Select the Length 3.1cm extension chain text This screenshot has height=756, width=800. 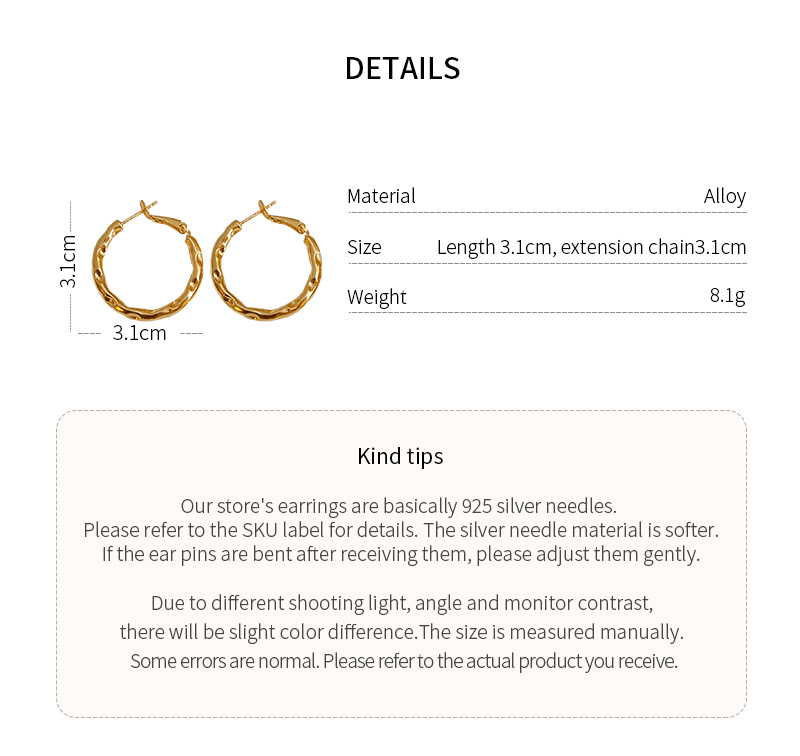click(591, 247)
